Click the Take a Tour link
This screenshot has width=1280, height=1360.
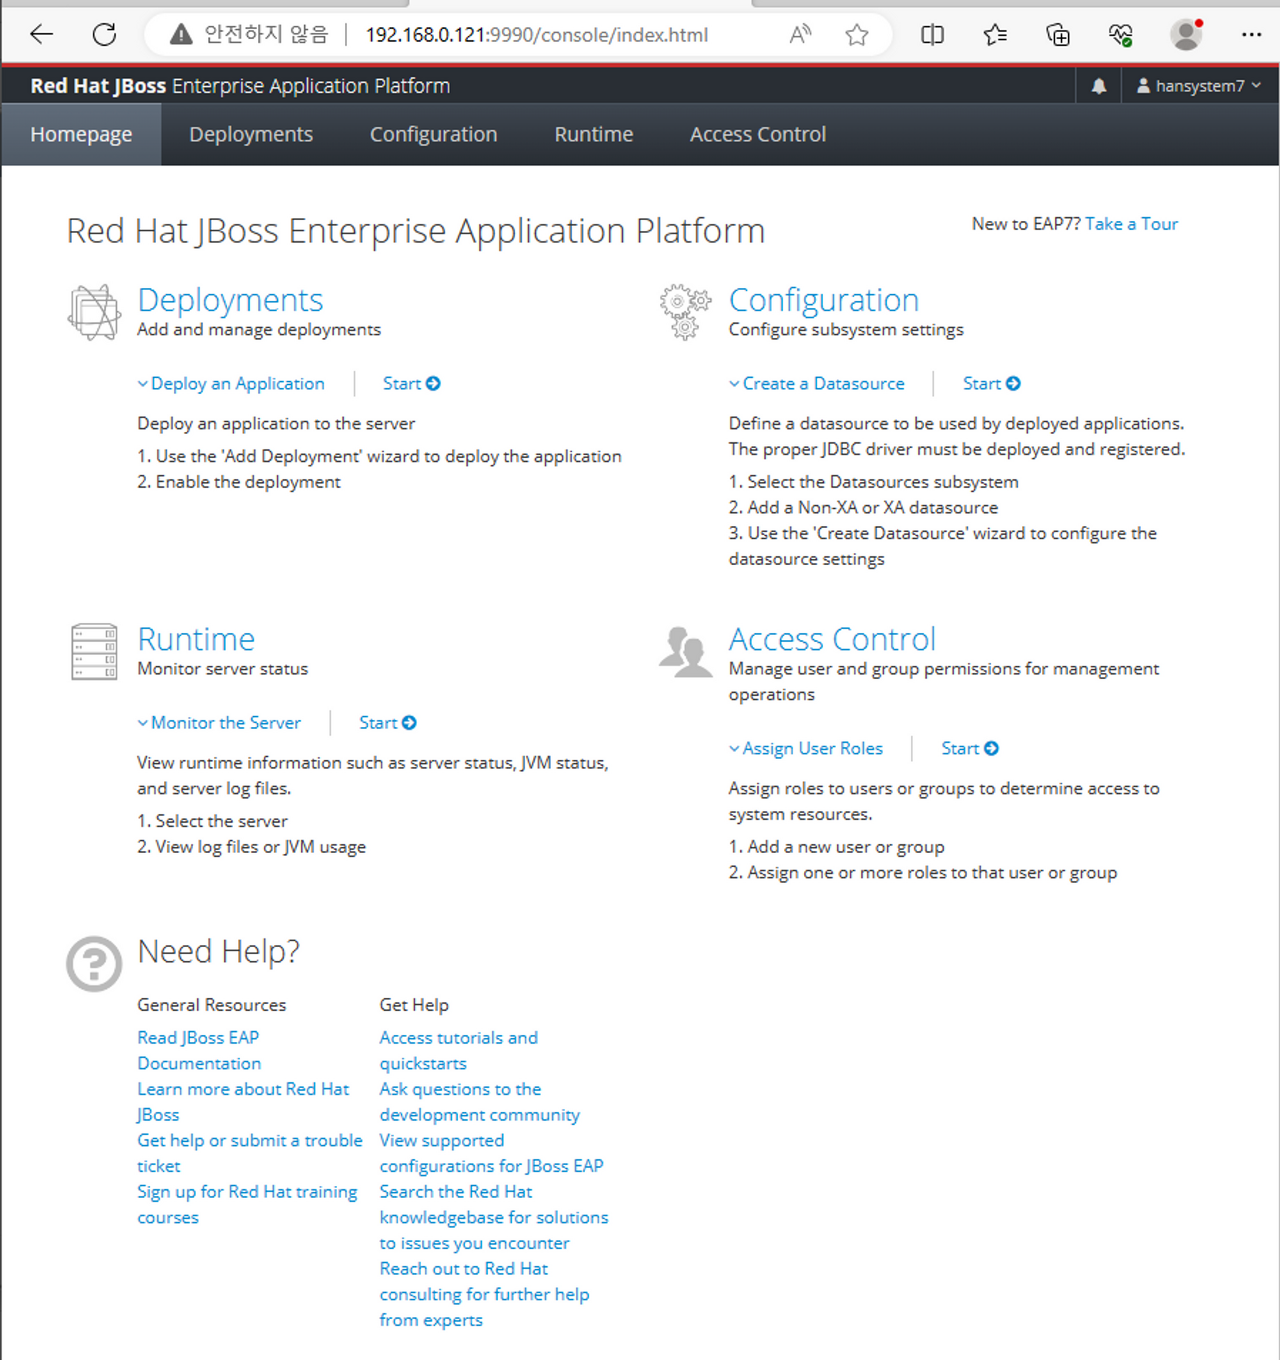click(x=1131, y=224)
